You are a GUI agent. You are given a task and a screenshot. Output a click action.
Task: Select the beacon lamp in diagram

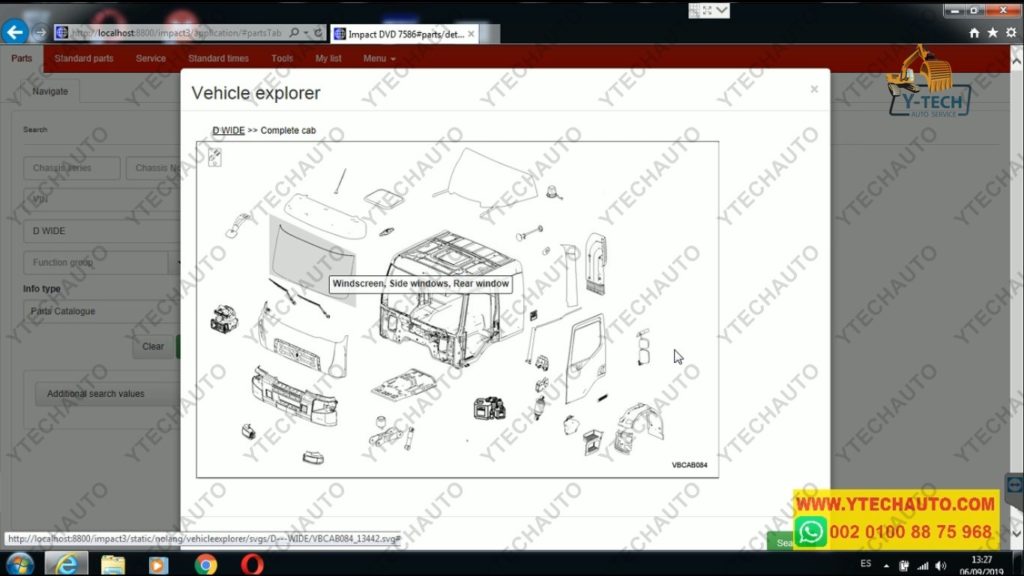554,192
